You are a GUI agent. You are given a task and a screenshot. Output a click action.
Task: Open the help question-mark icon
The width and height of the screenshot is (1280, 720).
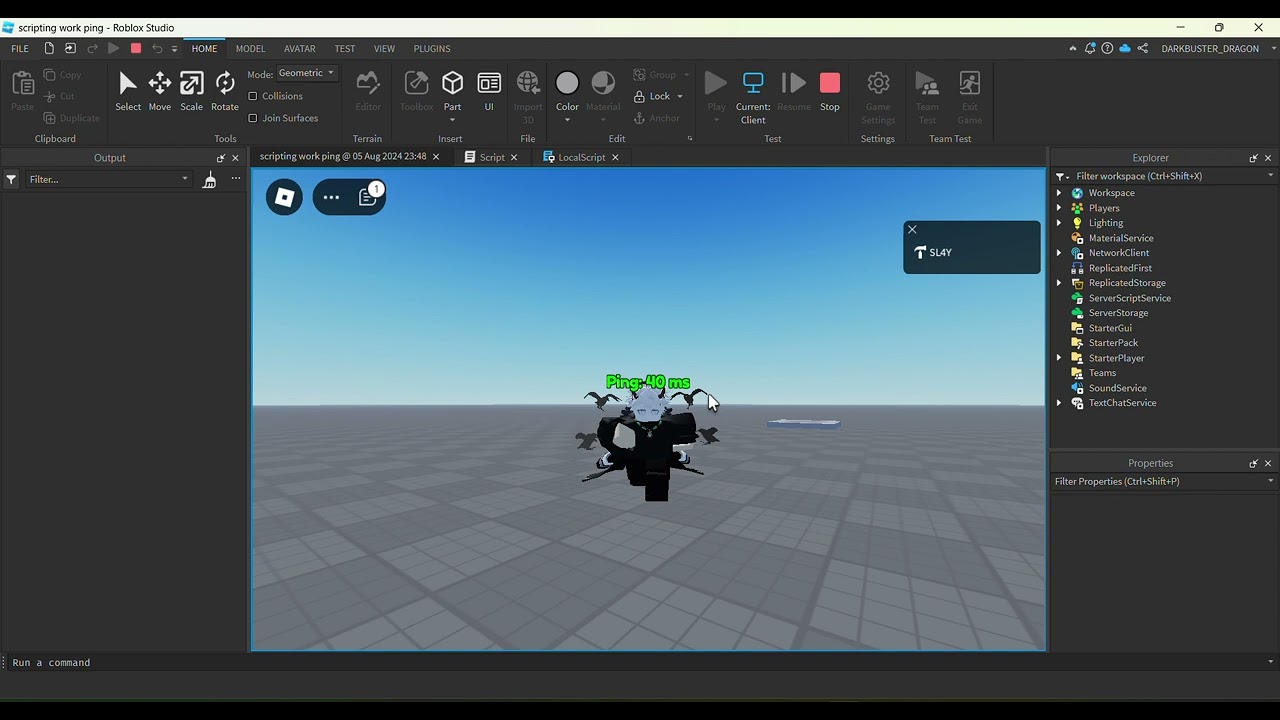click(1107, 48)
